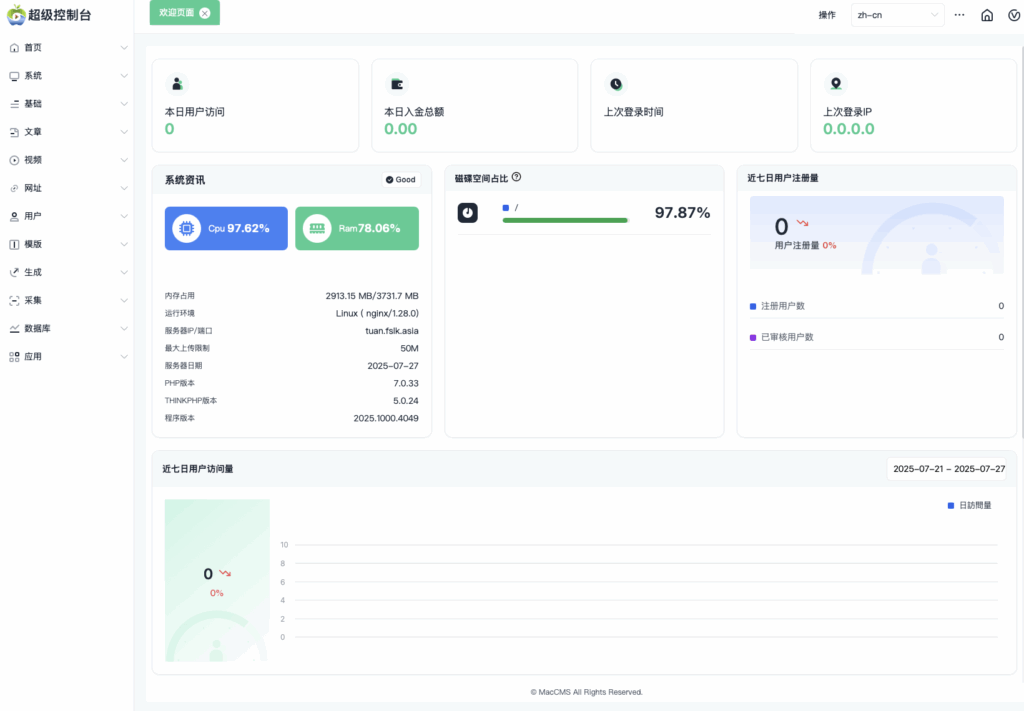Click the 上次登录IP location pin icon

pyautogui.click(x=836, y=84)
